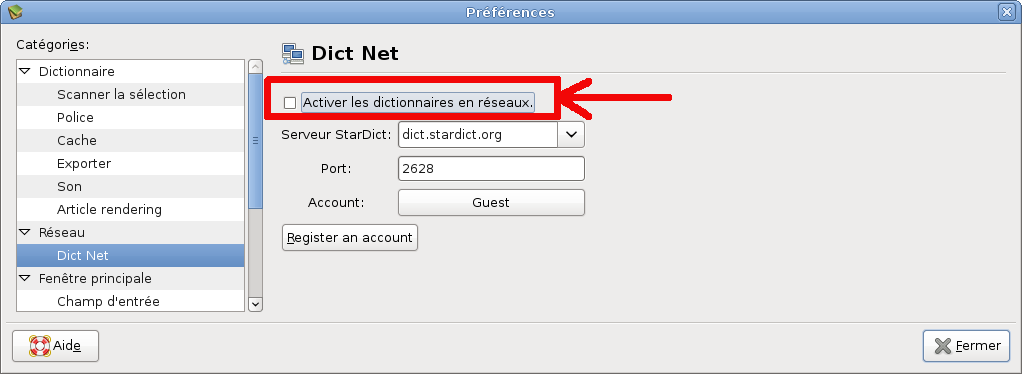Click the Port input field
Viewport: 1022px width, 374px height.
(491, 168)
